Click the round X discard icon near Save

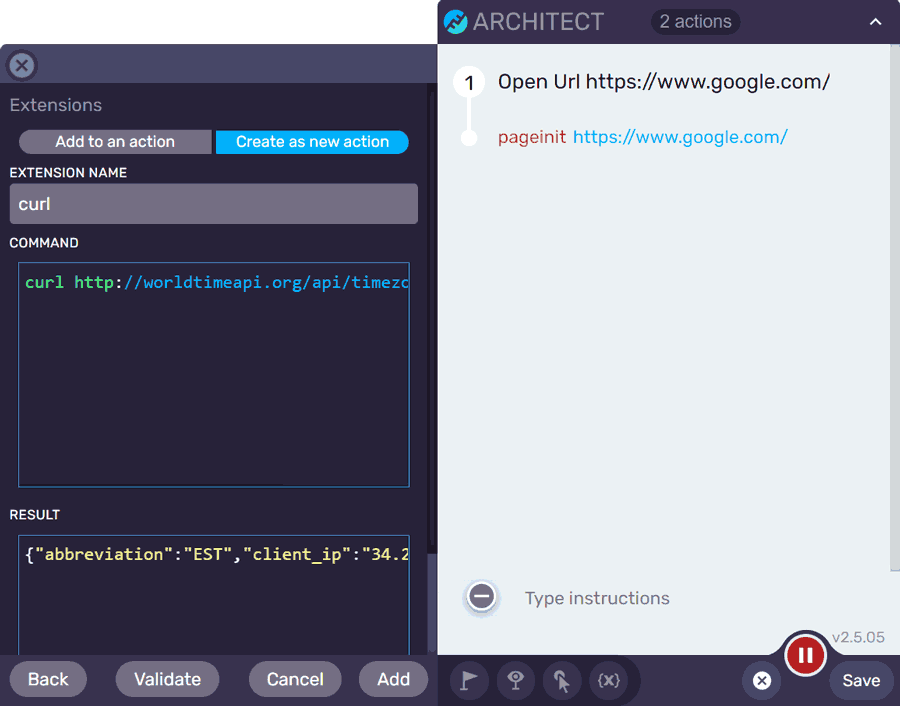point(762,681)
